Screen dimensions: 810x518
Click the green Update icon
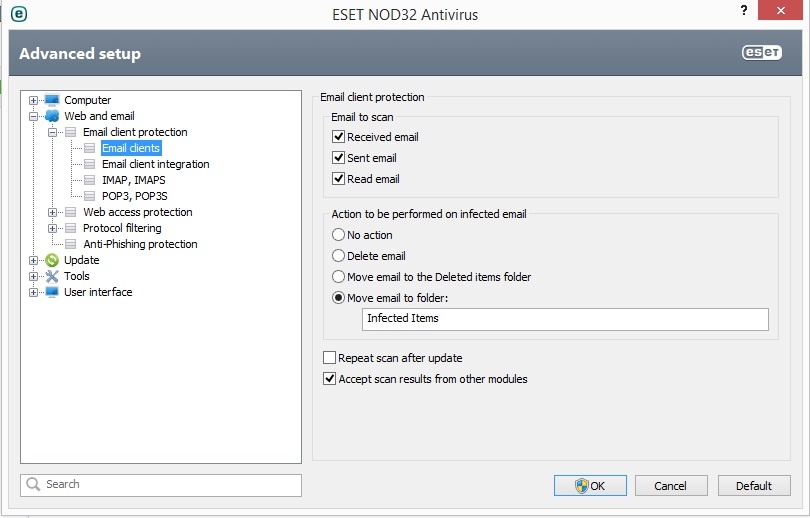(52, 260)
